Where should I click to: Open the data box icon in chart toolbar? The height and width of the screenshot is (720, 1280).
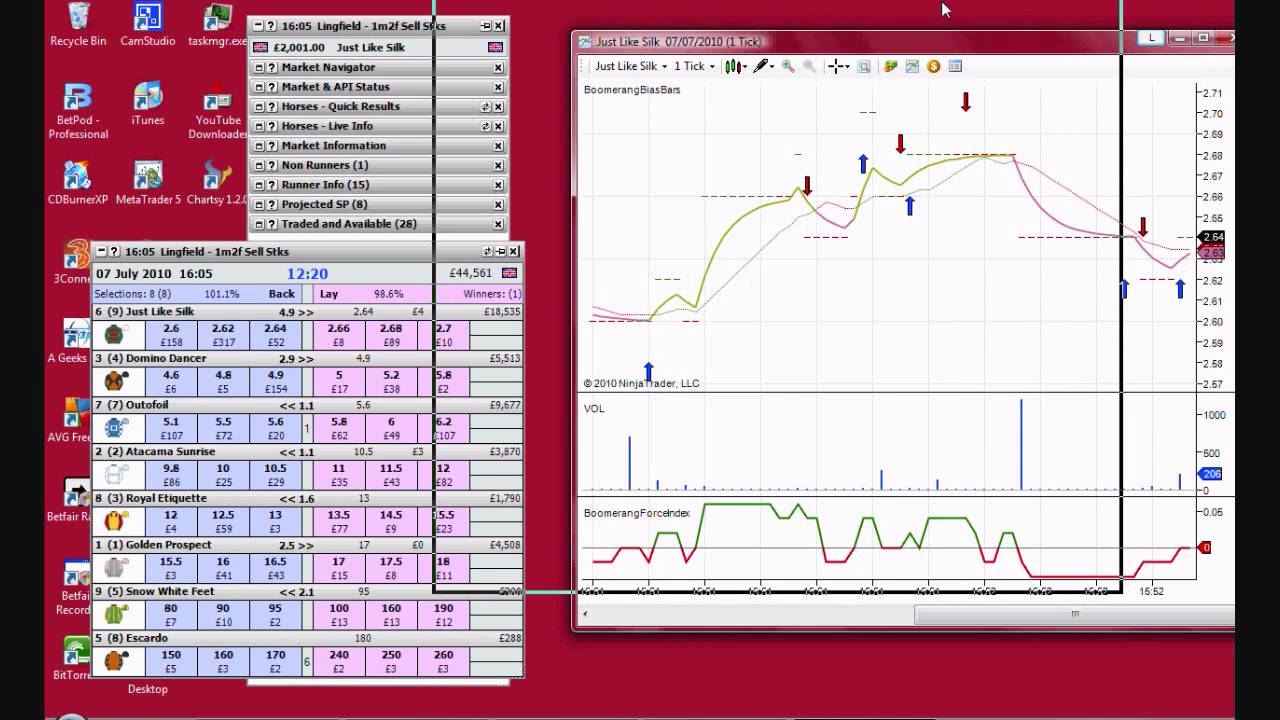(863, 66)
